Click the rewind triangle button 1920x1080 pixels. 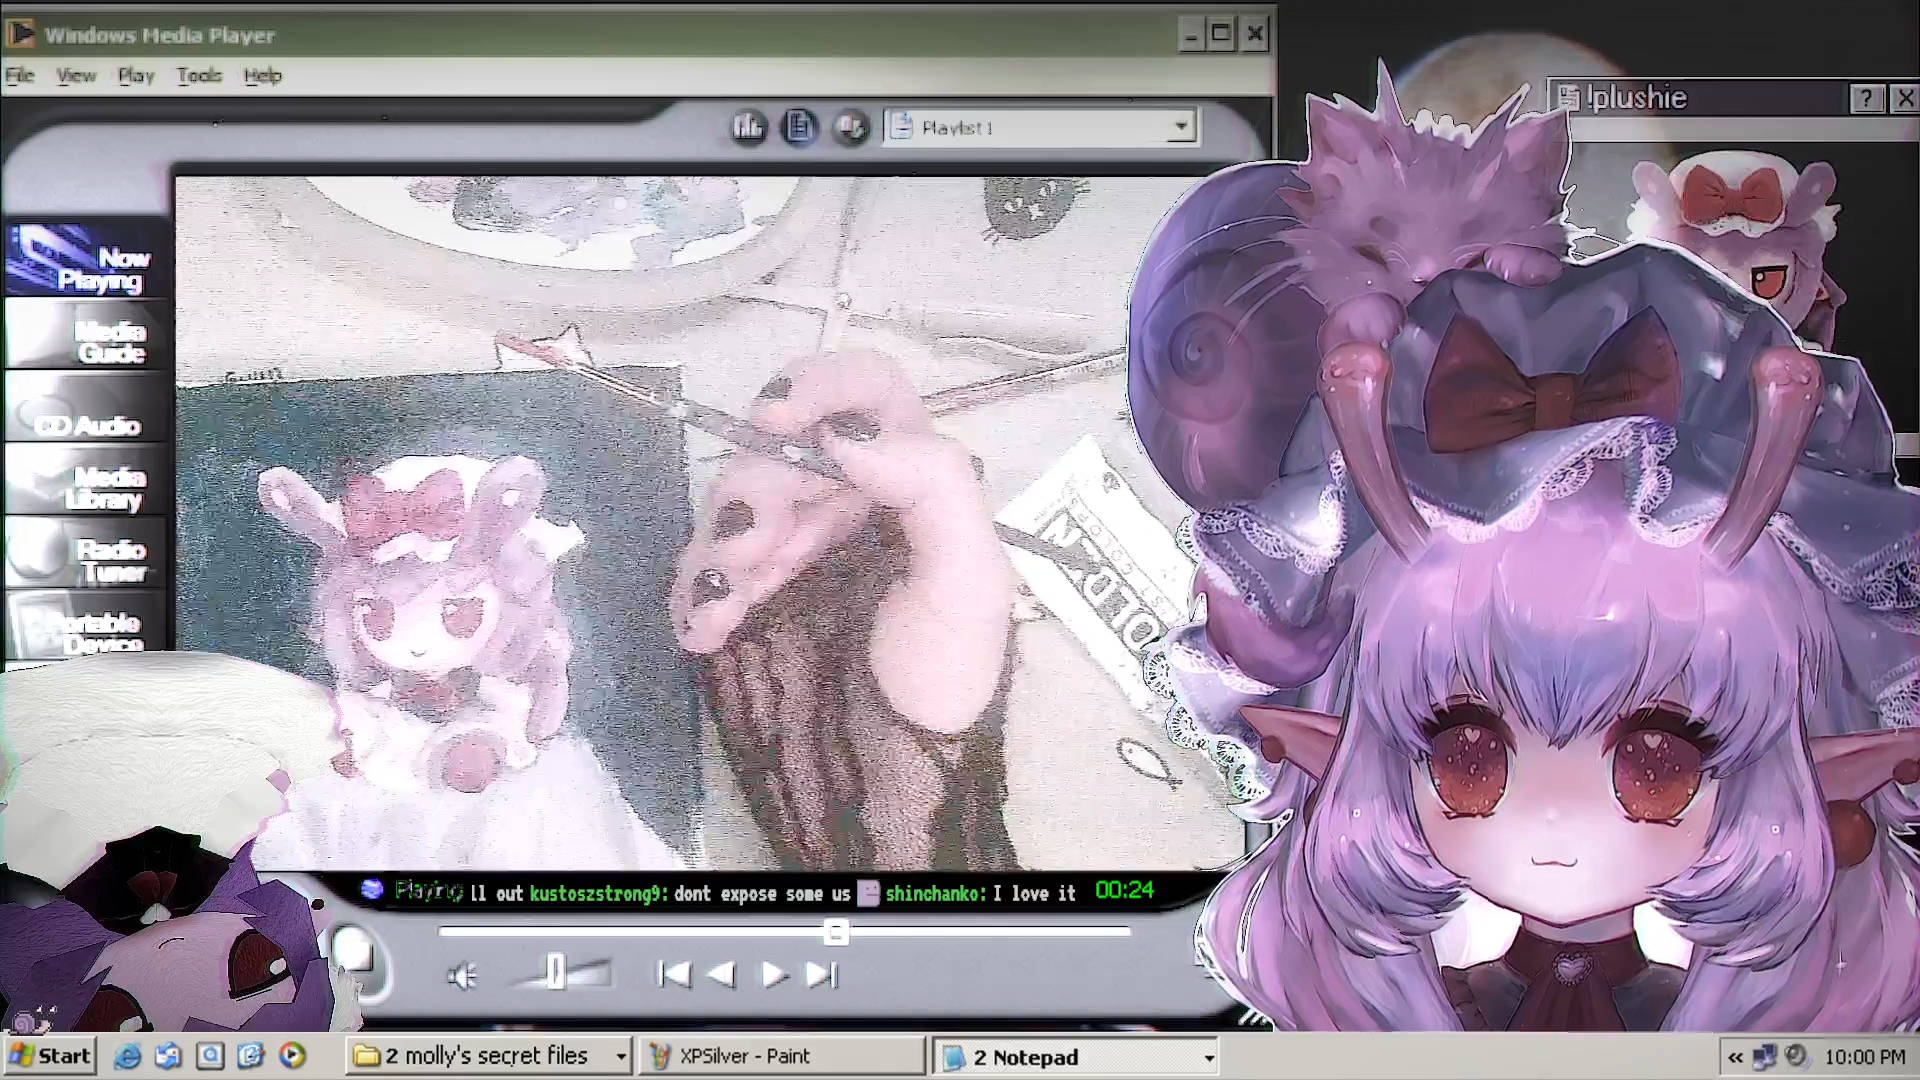pos(721,974)
